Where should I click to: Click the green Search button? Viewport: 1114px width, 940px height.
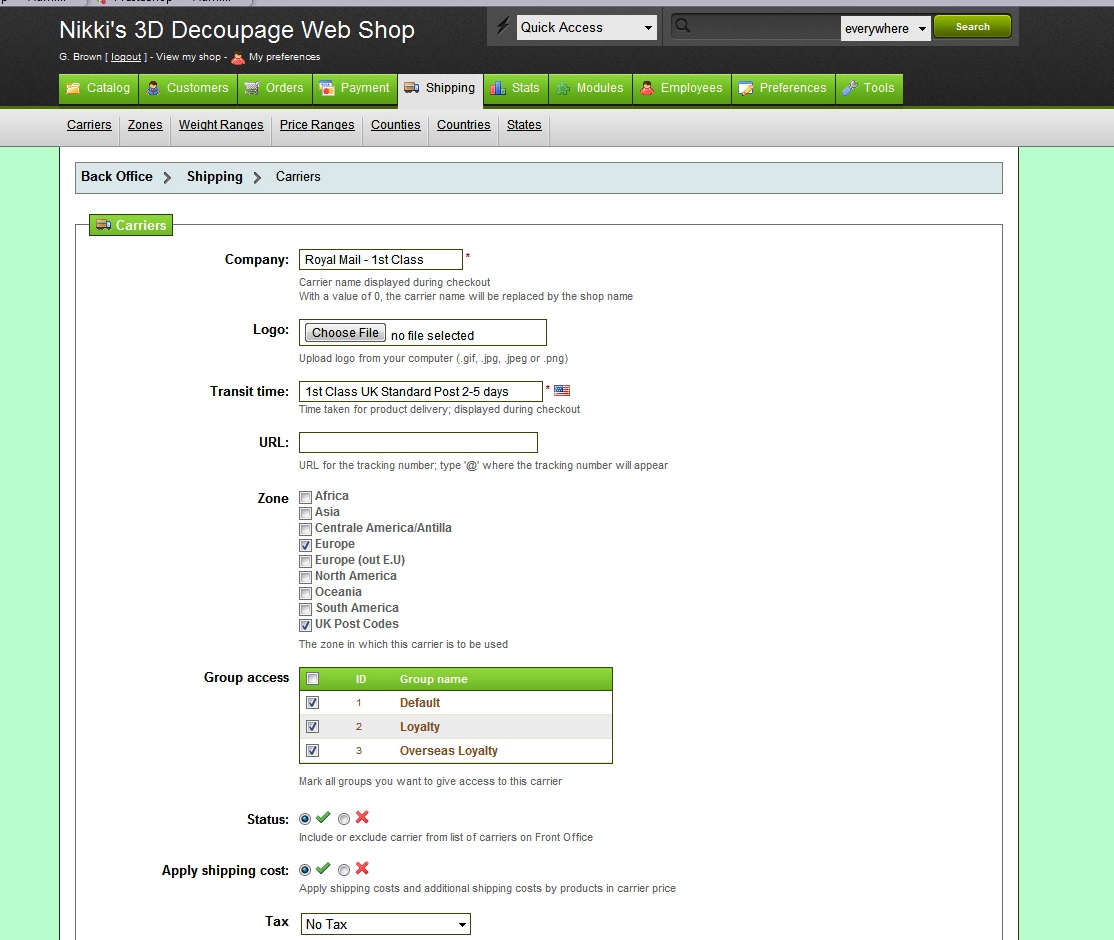point(973,26)
